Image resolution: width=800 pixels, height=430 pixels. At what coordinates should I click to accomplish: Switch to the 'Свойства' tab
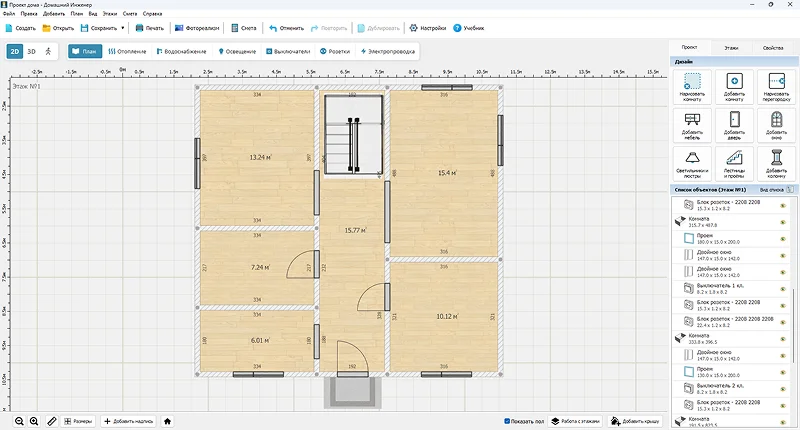(x=773, y=48)
